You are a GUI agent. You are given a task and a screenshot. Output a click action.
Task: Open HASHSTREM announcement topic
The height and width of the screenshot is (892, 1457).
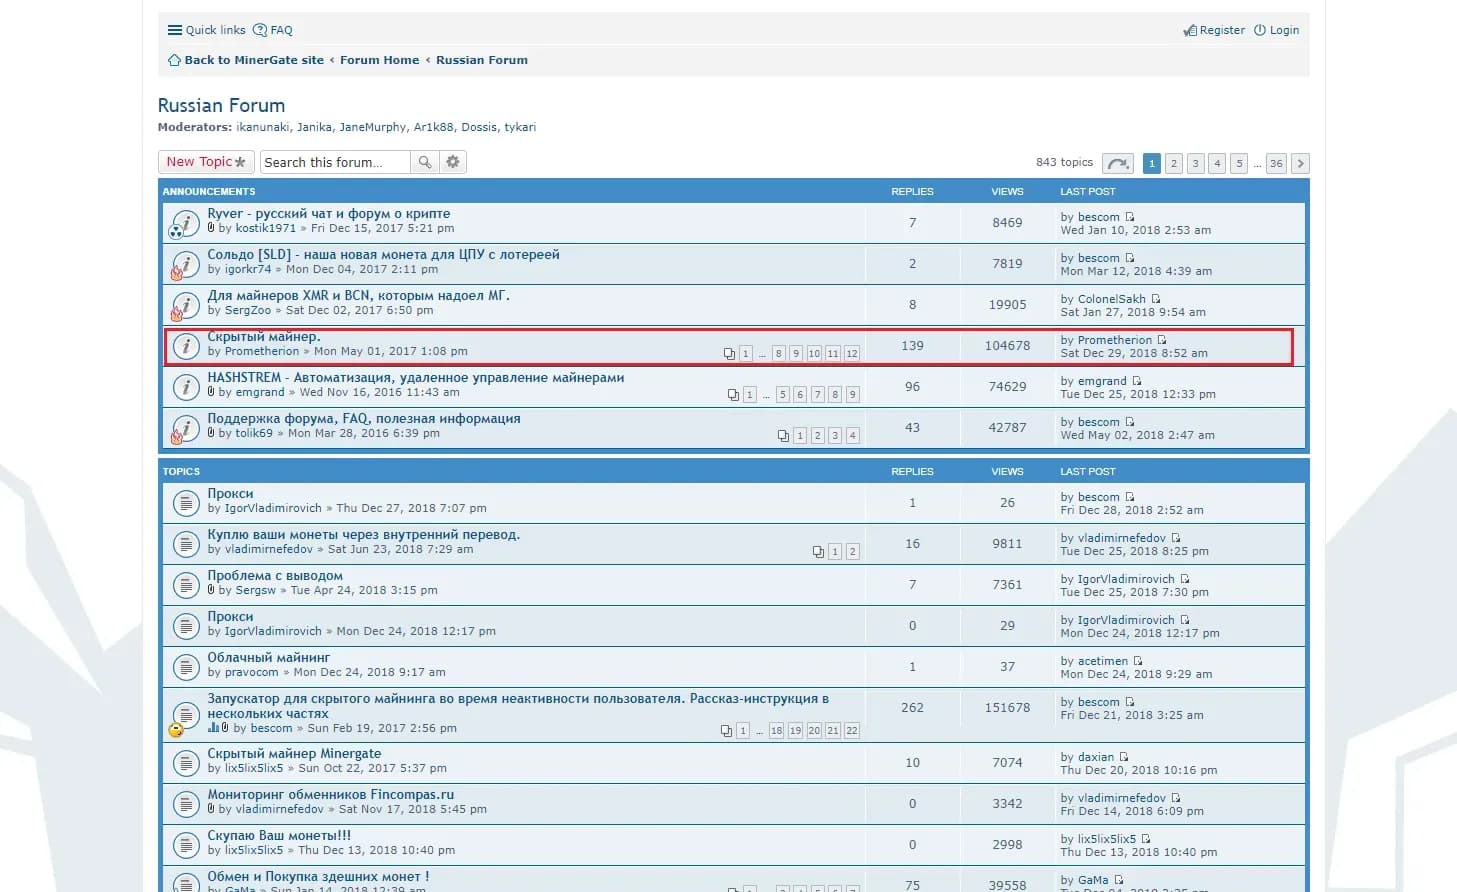coord(416,378)
